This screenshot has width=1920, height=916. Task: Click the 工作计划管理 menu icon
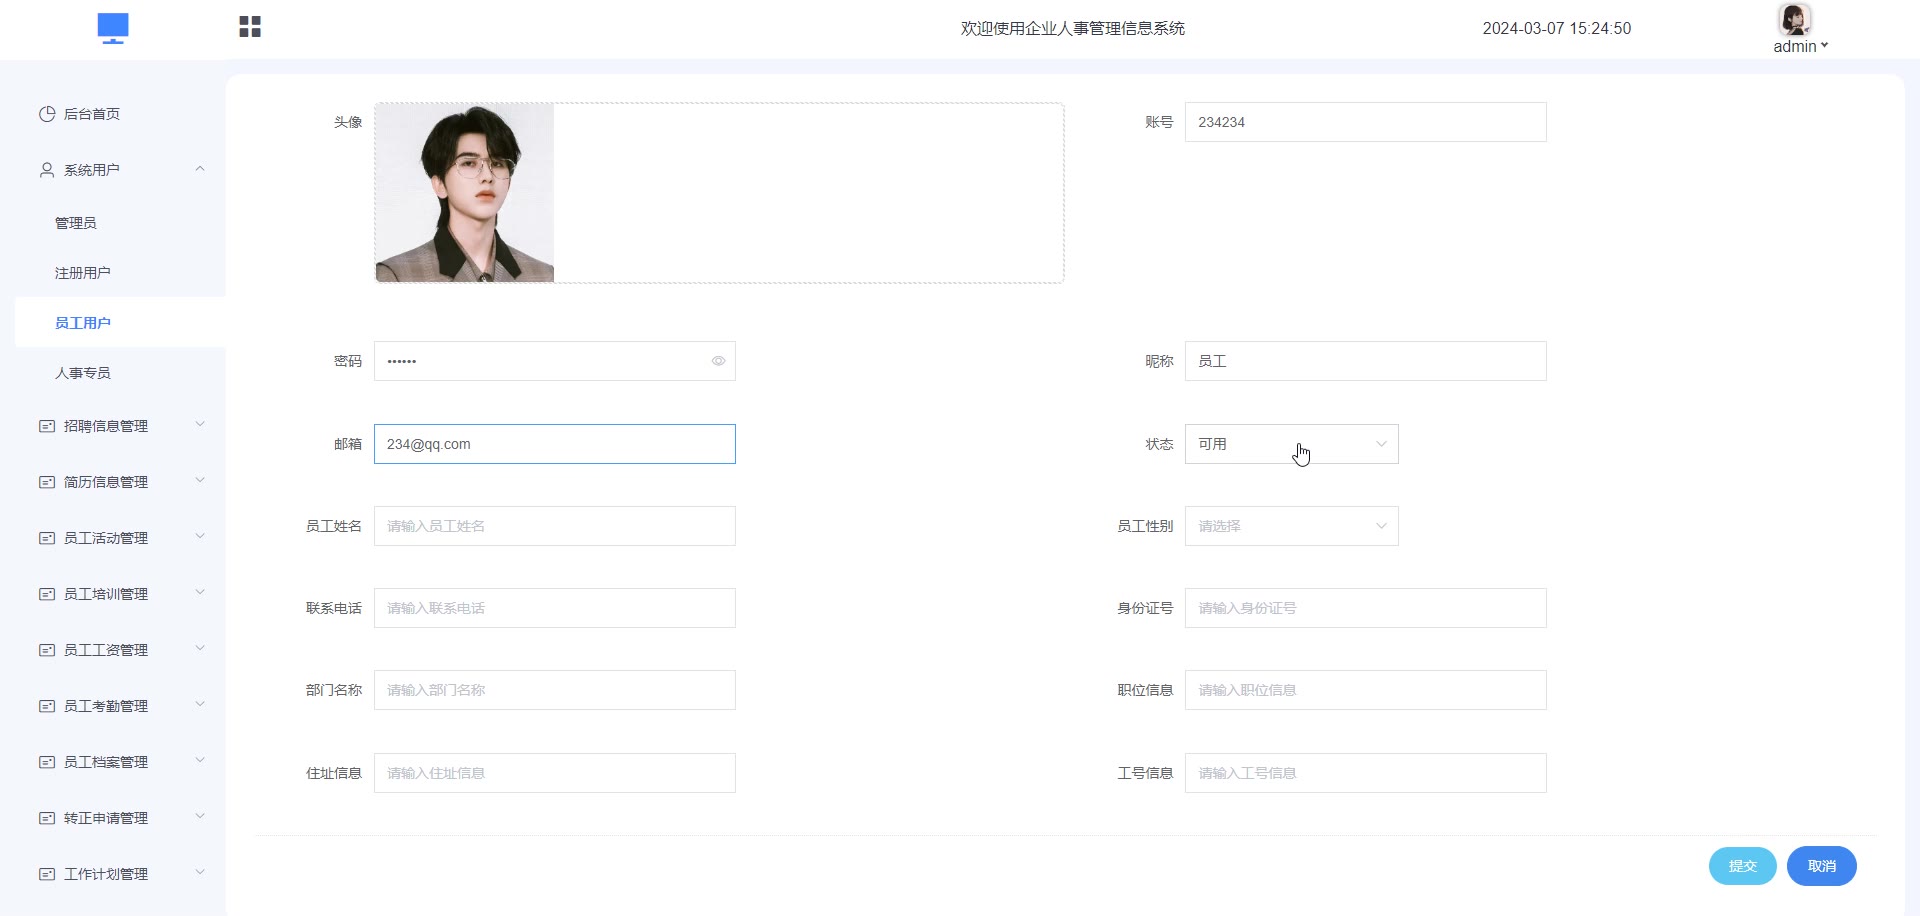coord(47,874)
